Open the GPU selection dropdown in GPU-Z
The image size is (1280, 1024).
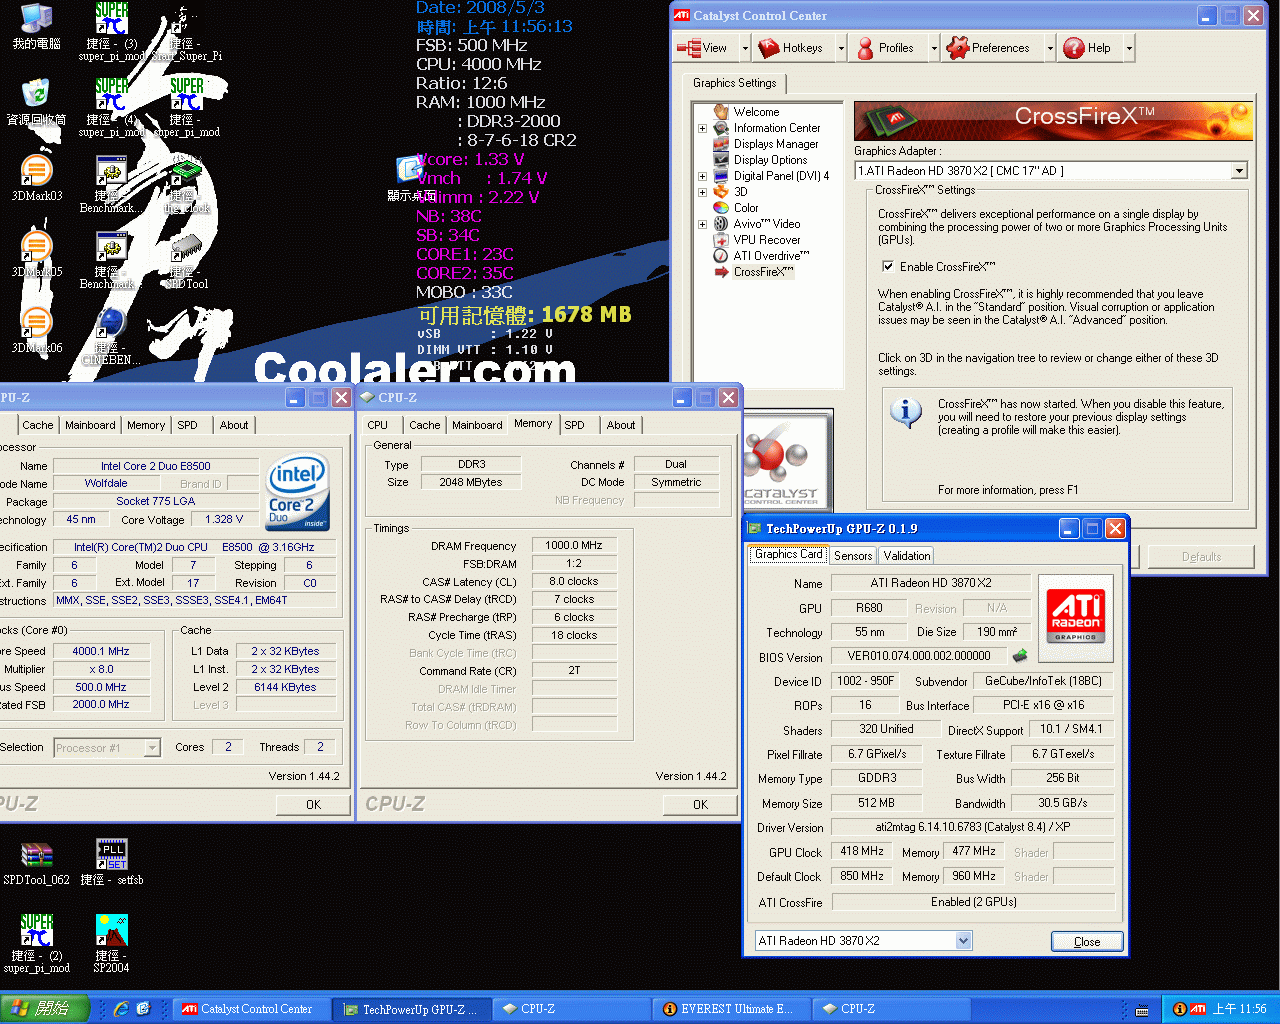point(963,941)
